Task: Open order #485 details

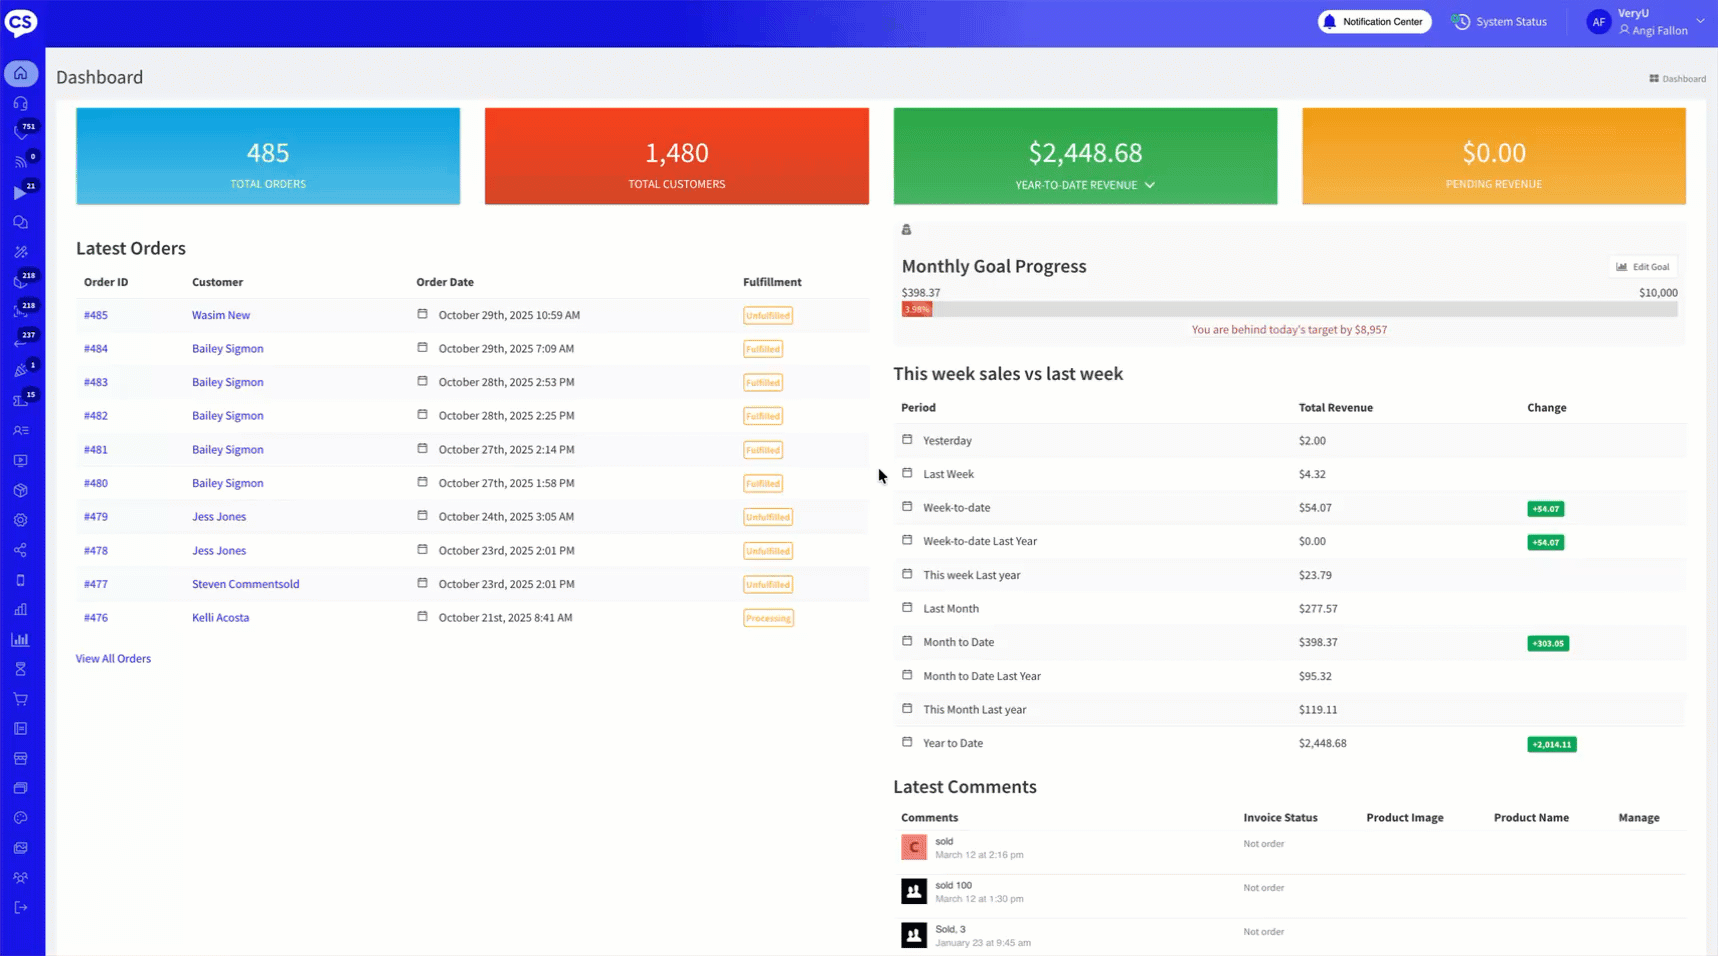Action: point(96,315)
